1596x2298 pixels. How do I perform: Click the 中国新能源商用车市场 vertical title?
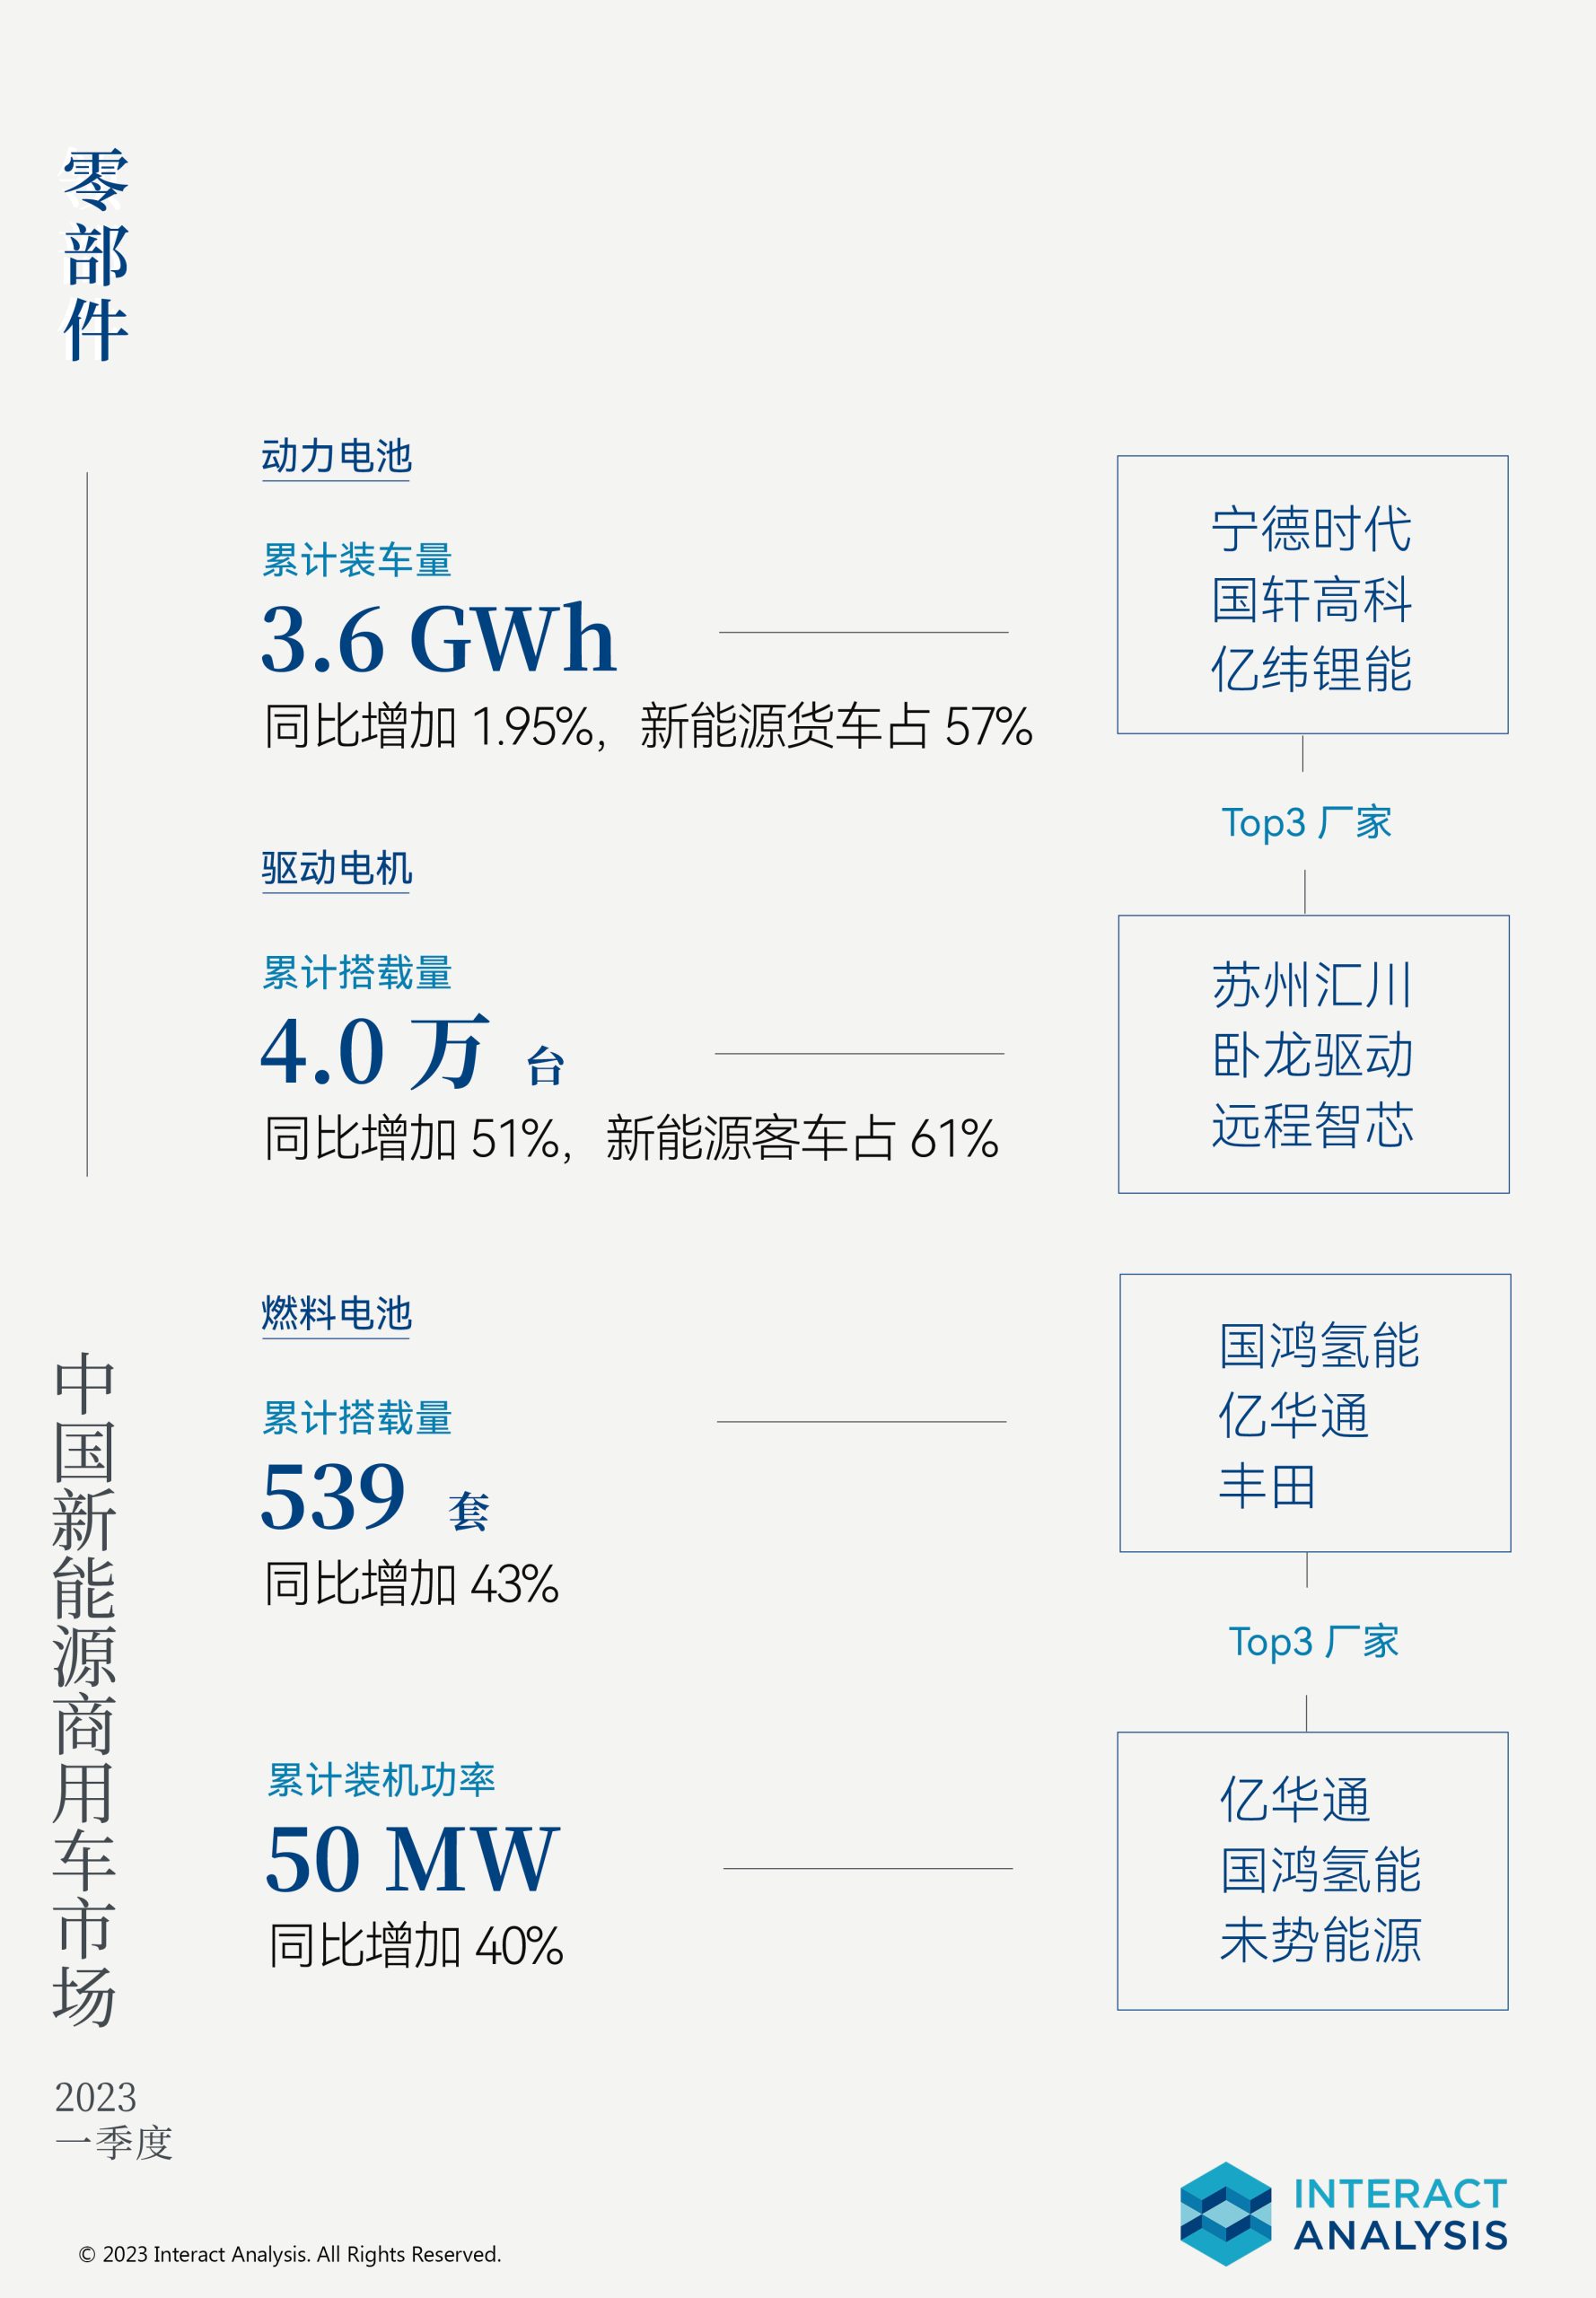click(85, 1690)
